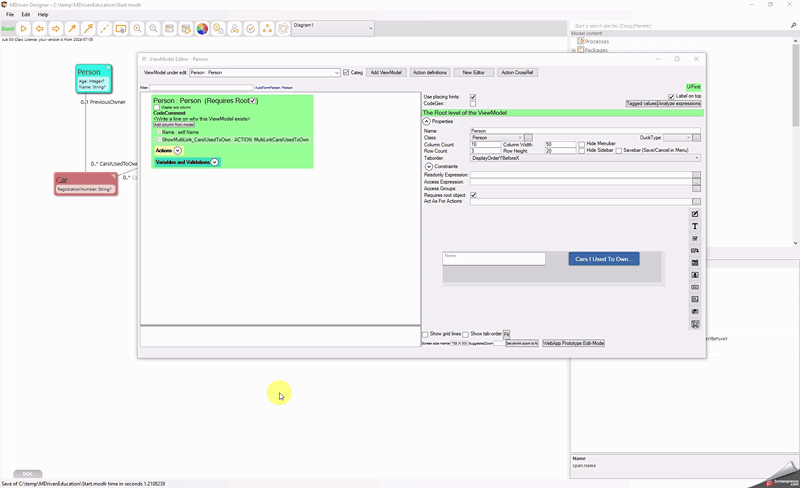800x488 pixels.
Task: Enable Show grid lines checkbox
Action: [425, 334]
